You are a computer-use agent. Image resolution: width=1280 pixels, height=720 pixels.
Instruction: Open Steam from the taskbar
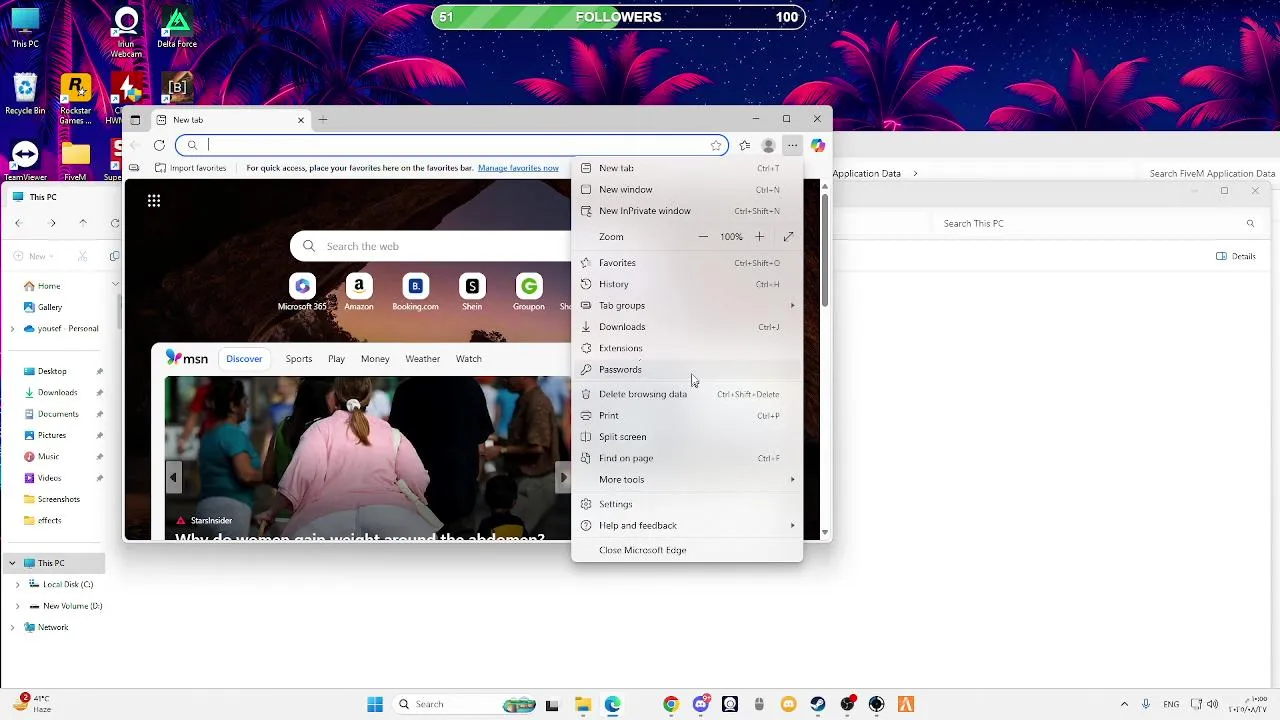point(818,704)
